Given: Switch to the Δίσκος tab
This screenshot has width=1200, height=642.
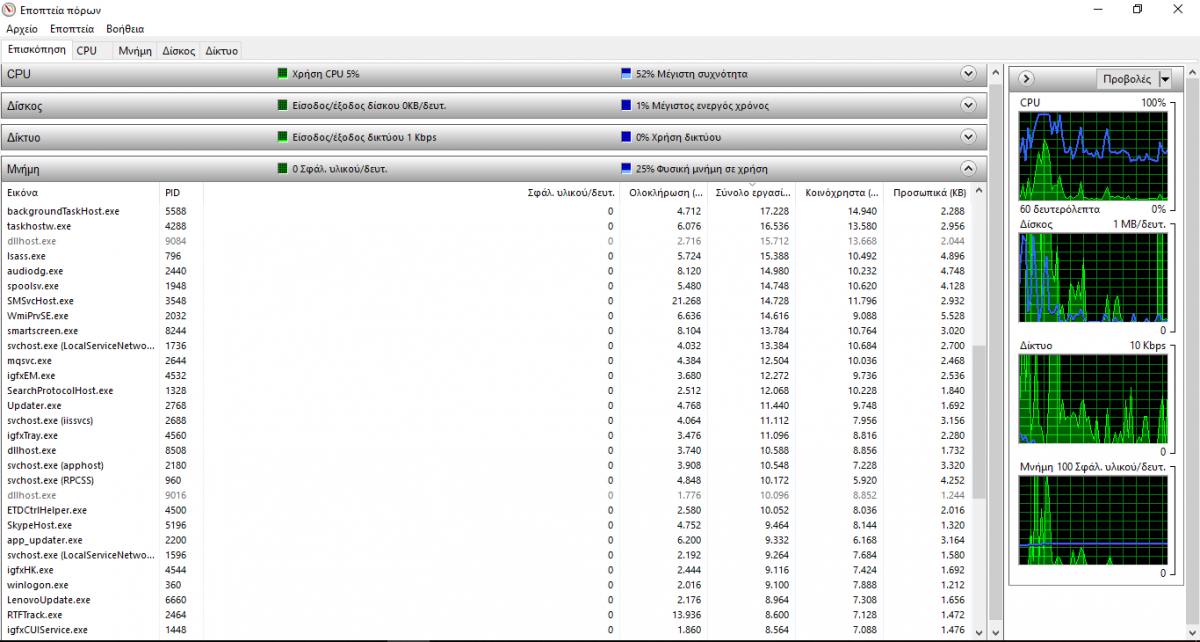Looking at the screenshot, I should click(179, 50).
